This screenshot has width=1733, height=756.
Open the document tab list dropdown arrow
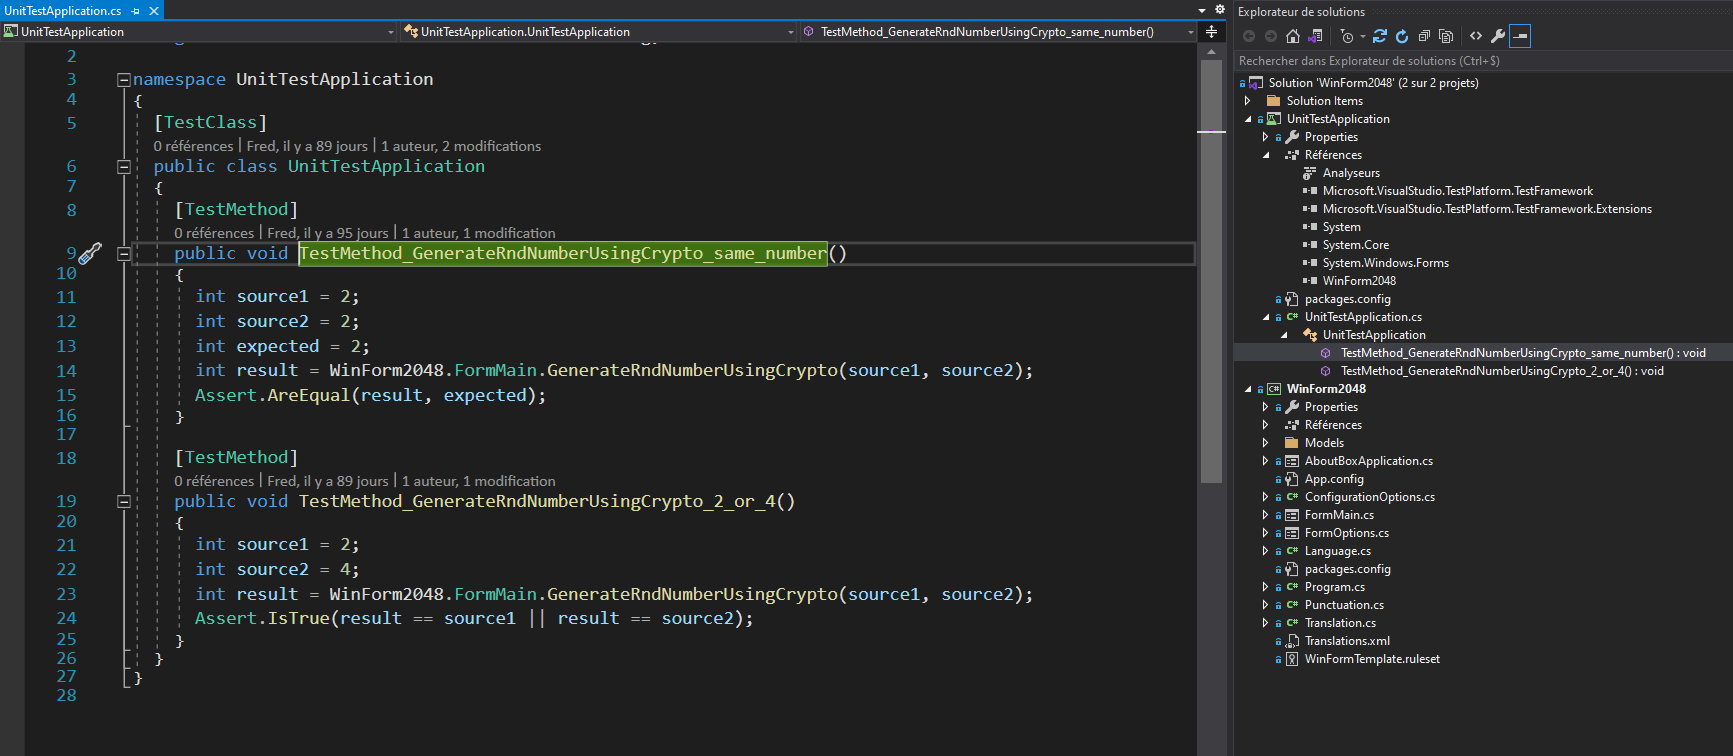pyautogui.click(x=1202, y=10)
